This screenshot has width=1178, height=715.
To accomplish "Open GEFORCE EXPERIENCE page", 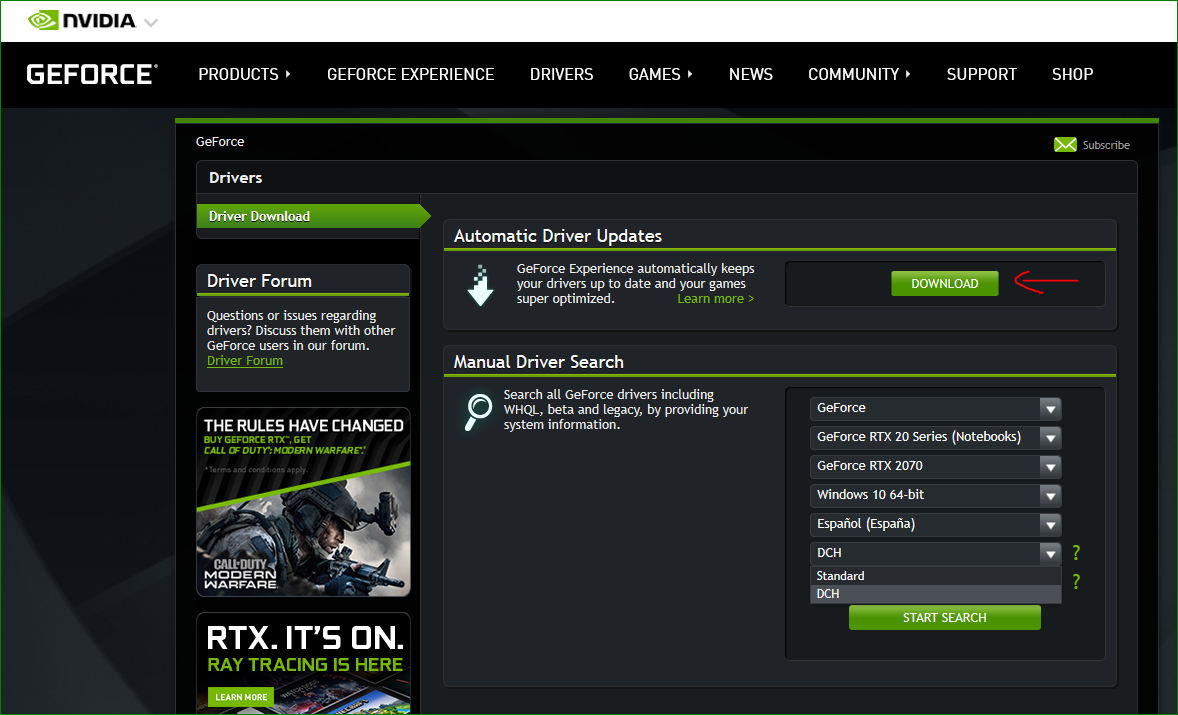I will pos(410,74).
